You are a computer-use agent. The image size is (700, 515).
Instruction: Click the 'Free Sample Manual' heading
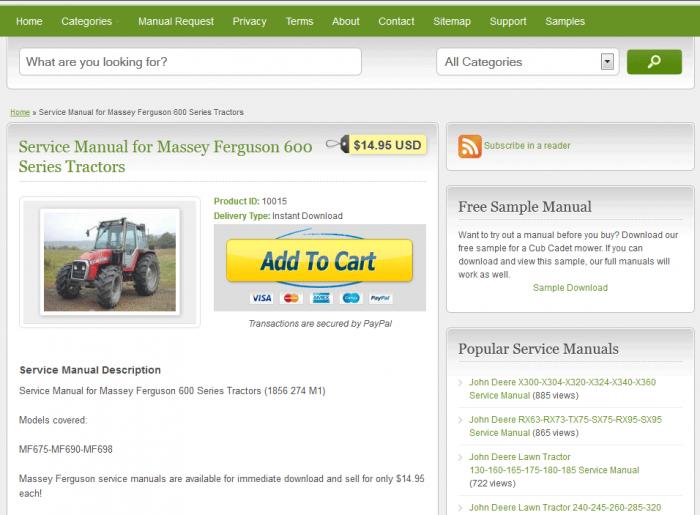pos(525,207)
